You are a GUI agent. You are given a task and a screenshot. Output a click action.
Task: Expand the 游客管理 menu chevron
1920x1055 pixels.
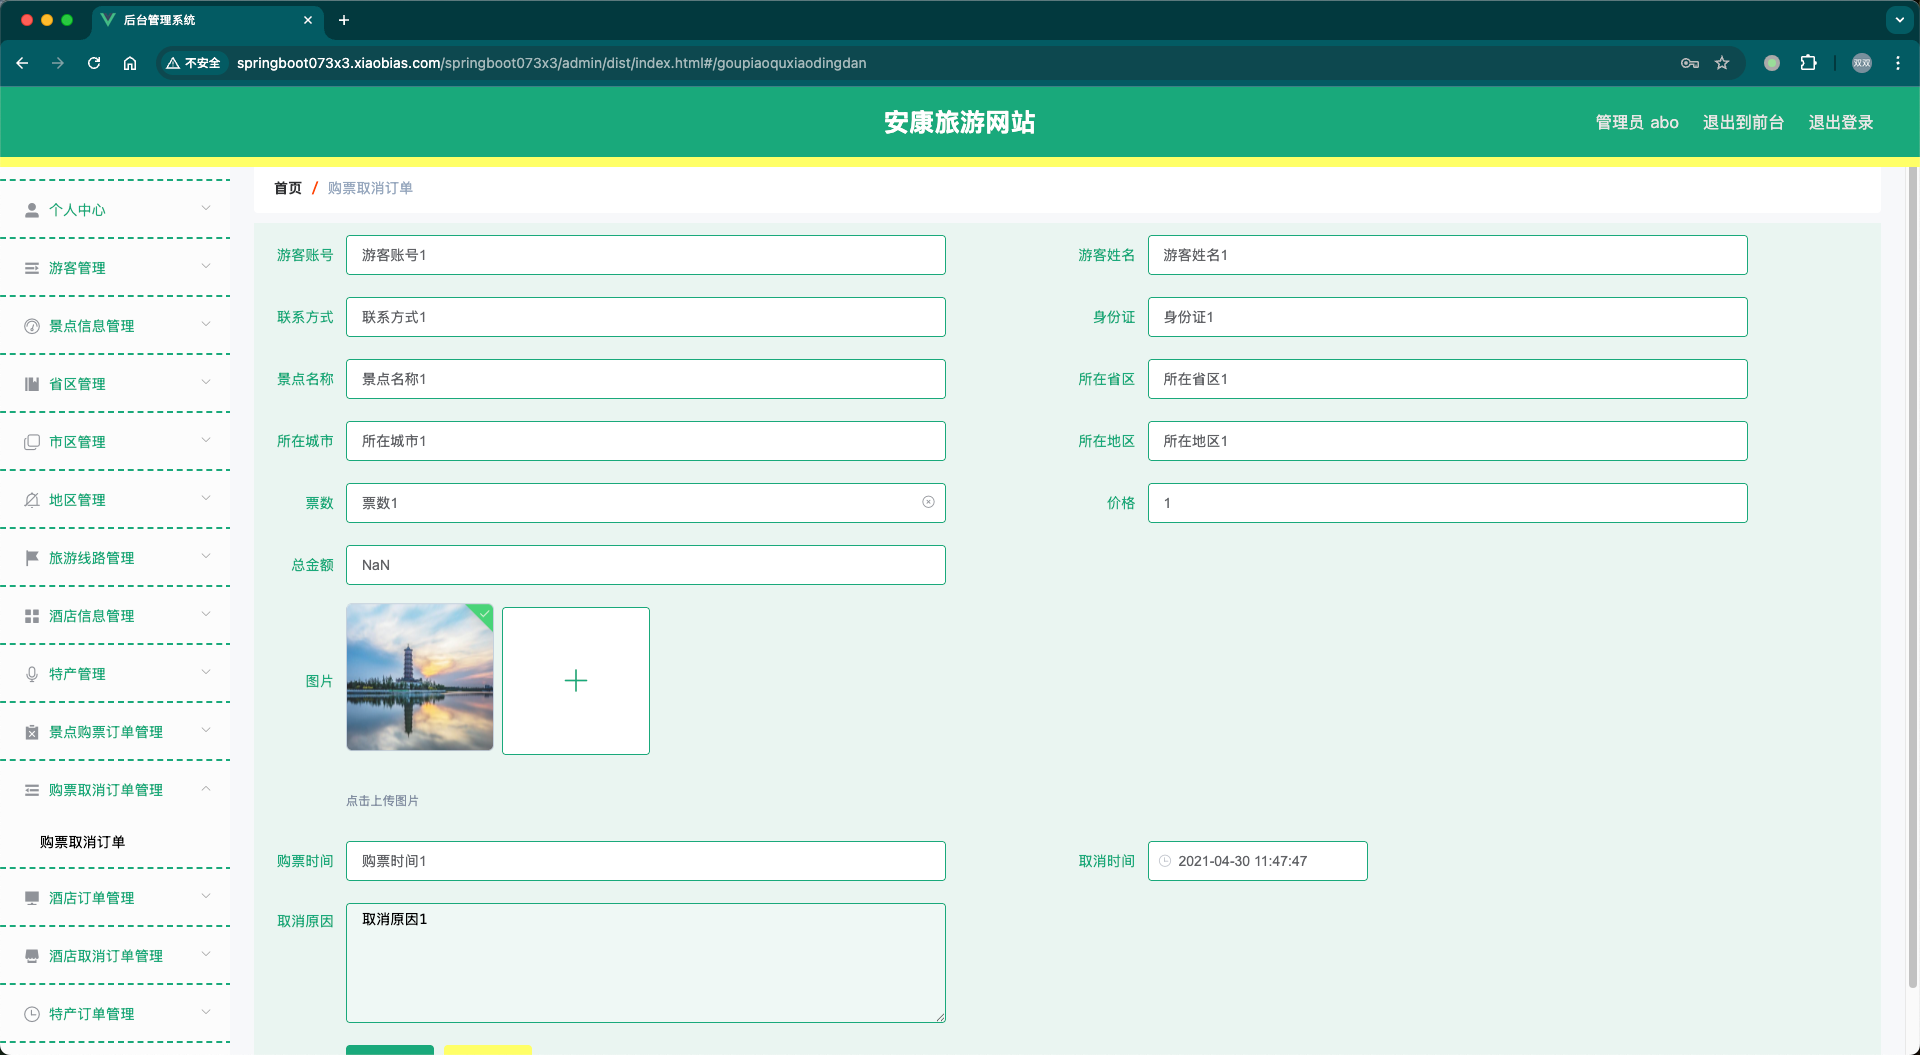click(x=206, y=266)
